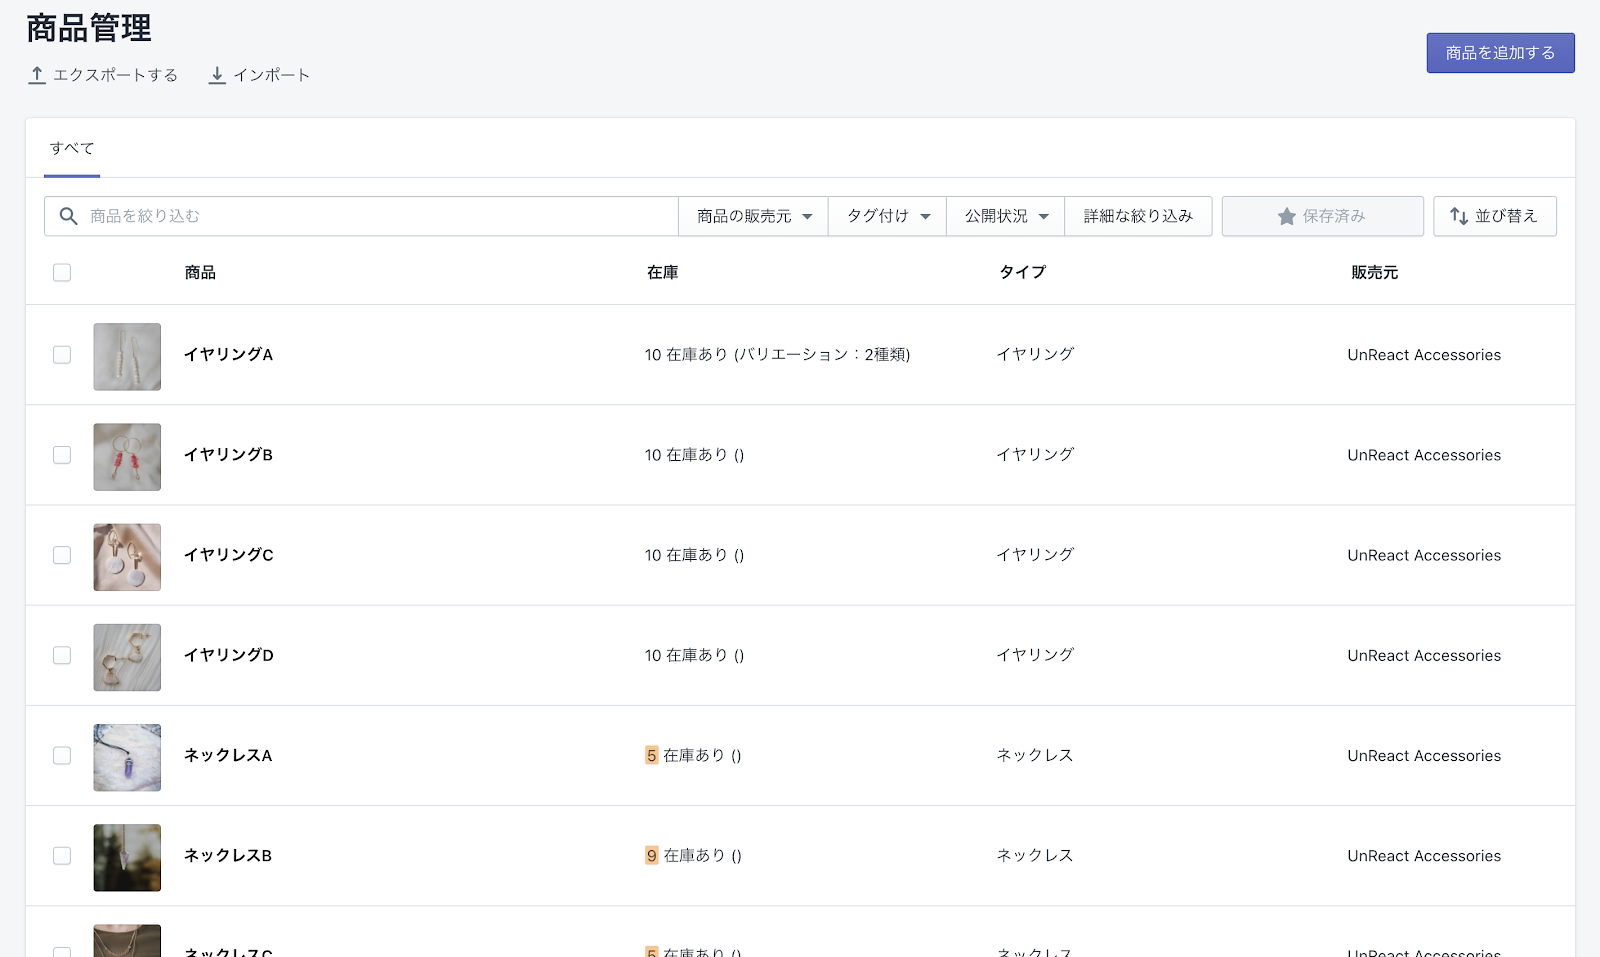
Task: Click the star icon in 保存済み
Action: (x=1286, y=216)
